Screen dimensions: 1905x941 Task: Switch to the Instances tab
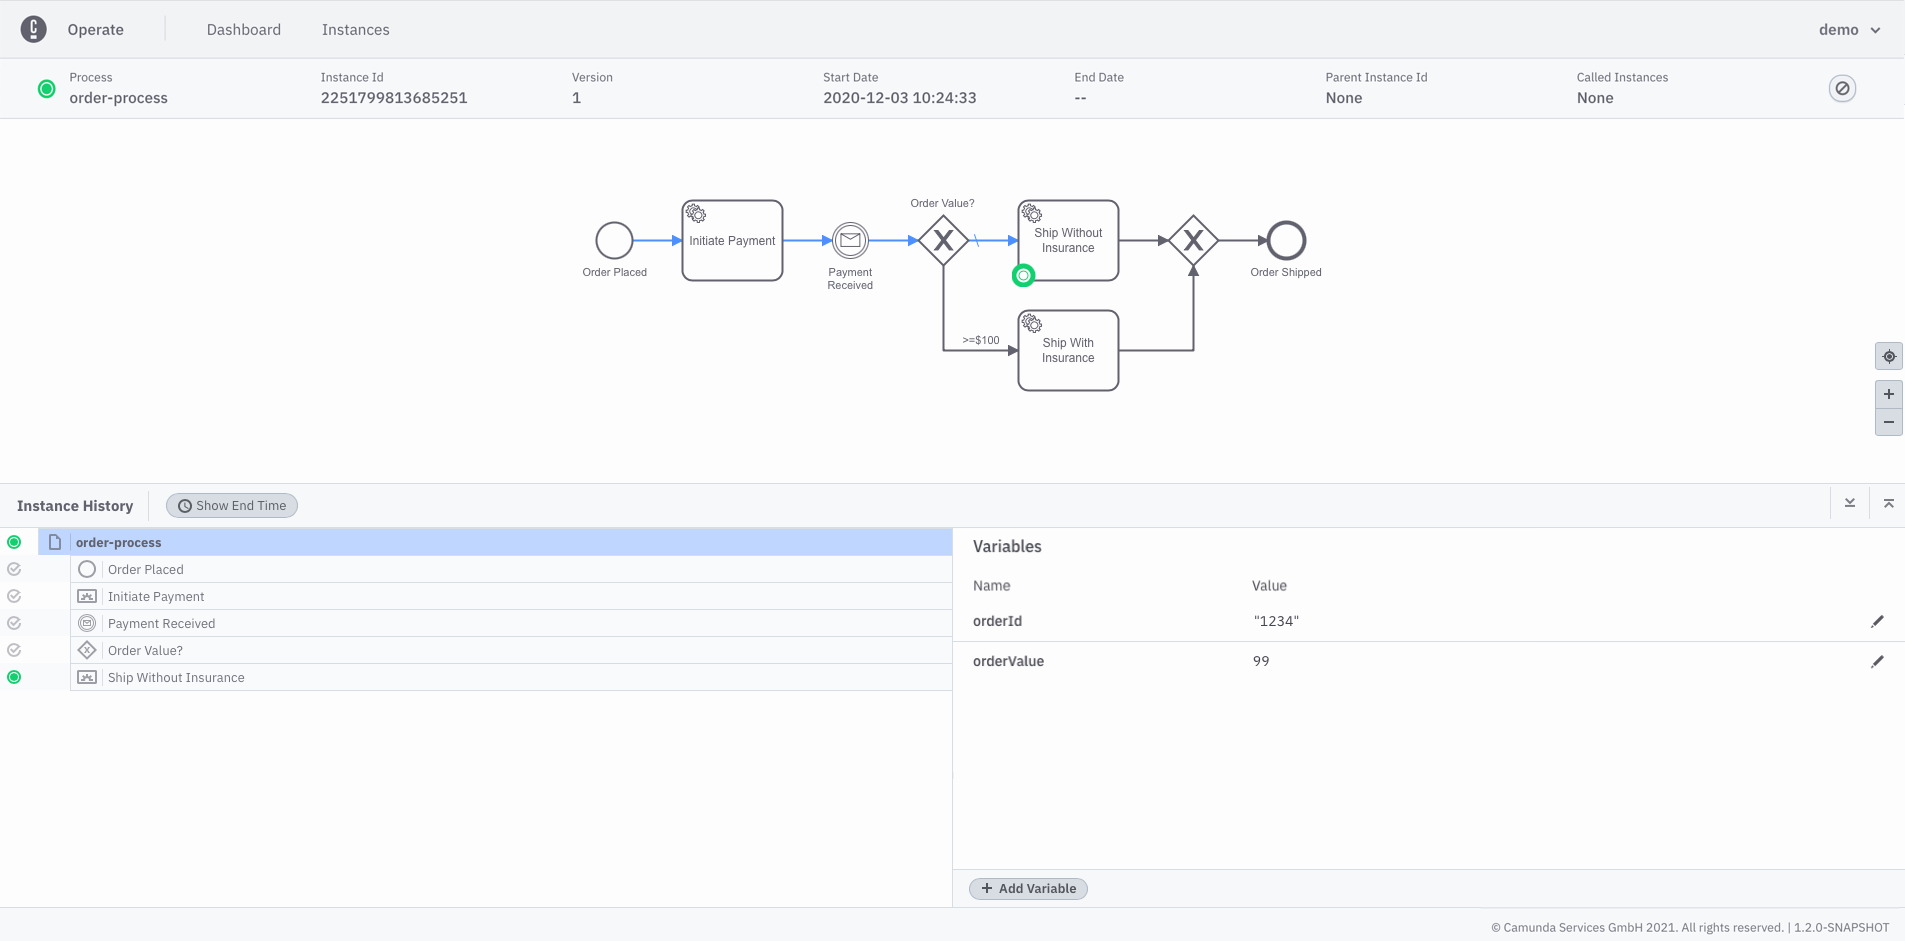click(x=355, y=29)
